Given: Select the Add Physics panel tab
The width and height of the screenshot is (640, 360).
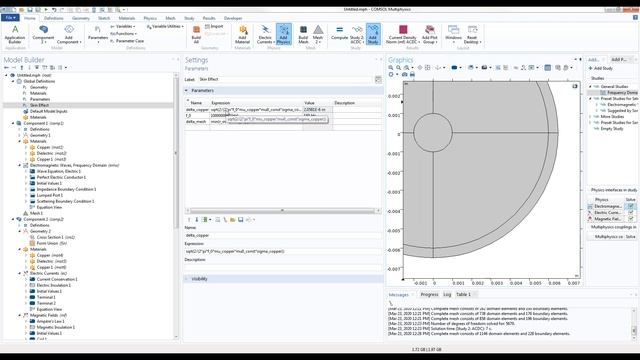Looking at the screenshot, I should (x=619, y=60).
